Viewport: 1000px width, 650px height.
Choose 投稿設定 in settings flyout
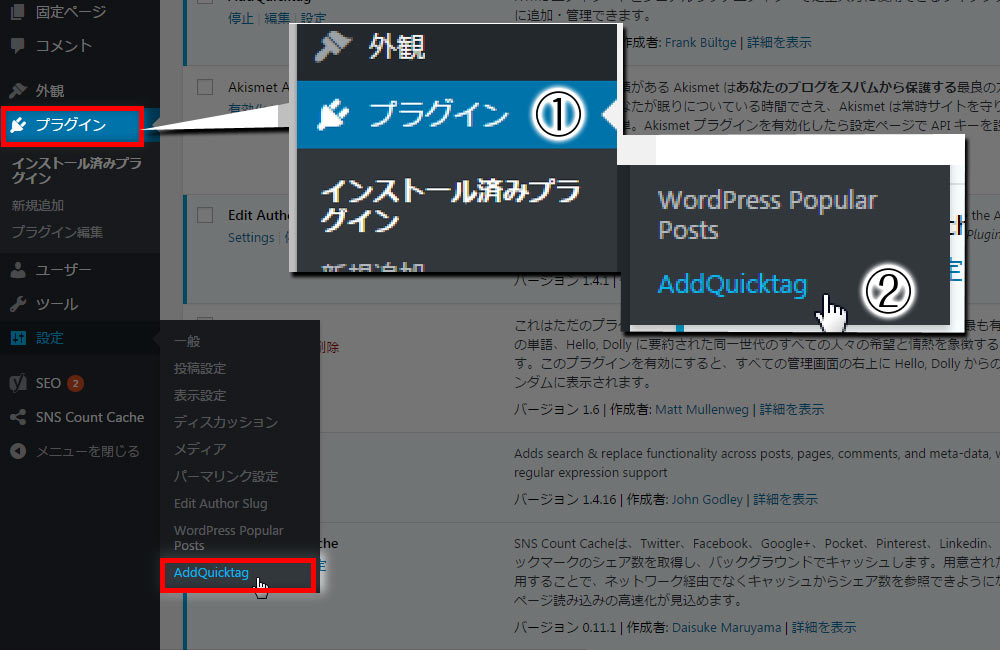200,368
